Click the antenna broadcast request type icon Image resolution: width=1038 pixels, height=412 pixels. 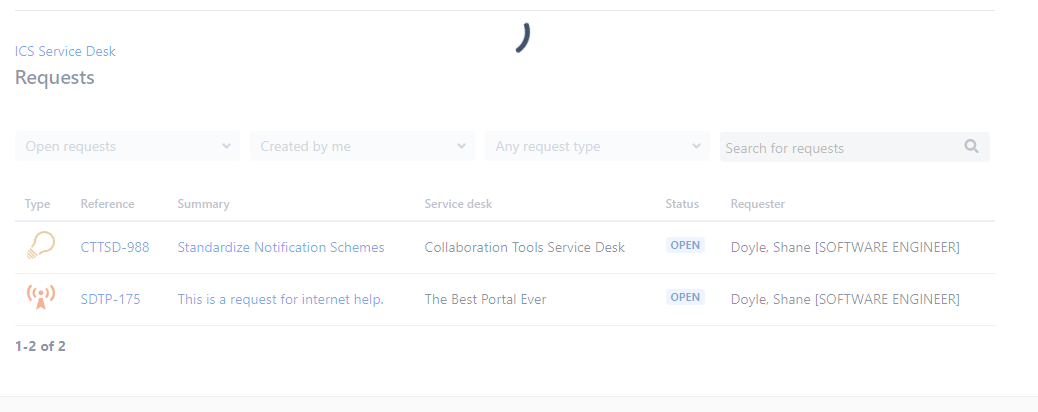(40, 297)
